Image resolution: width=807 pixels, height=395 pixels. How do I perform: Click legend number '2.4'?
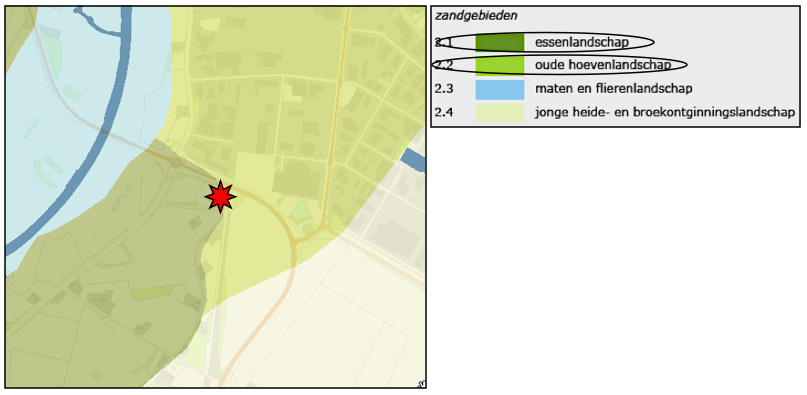pos(444,112)
